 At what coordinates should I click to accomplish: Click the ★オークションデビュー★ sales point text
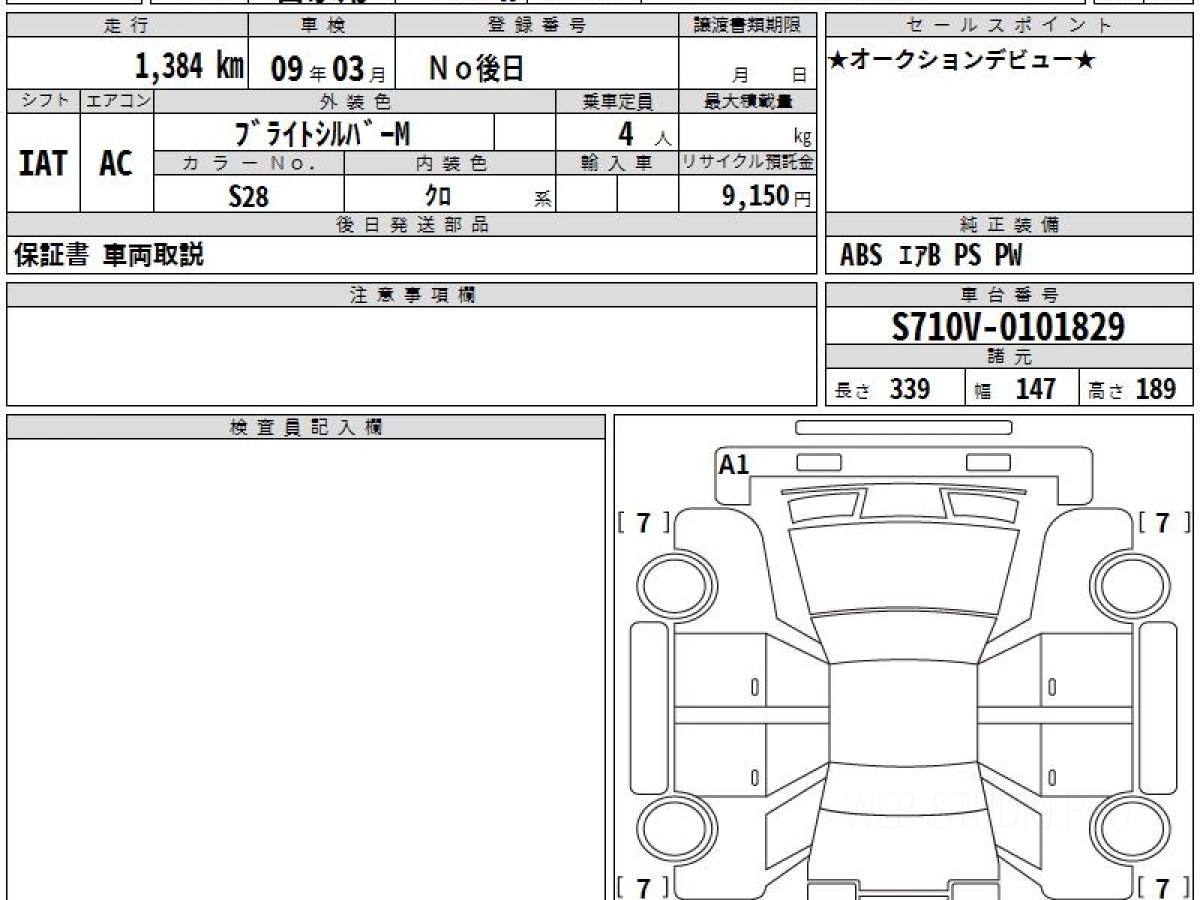pos(962,62)
